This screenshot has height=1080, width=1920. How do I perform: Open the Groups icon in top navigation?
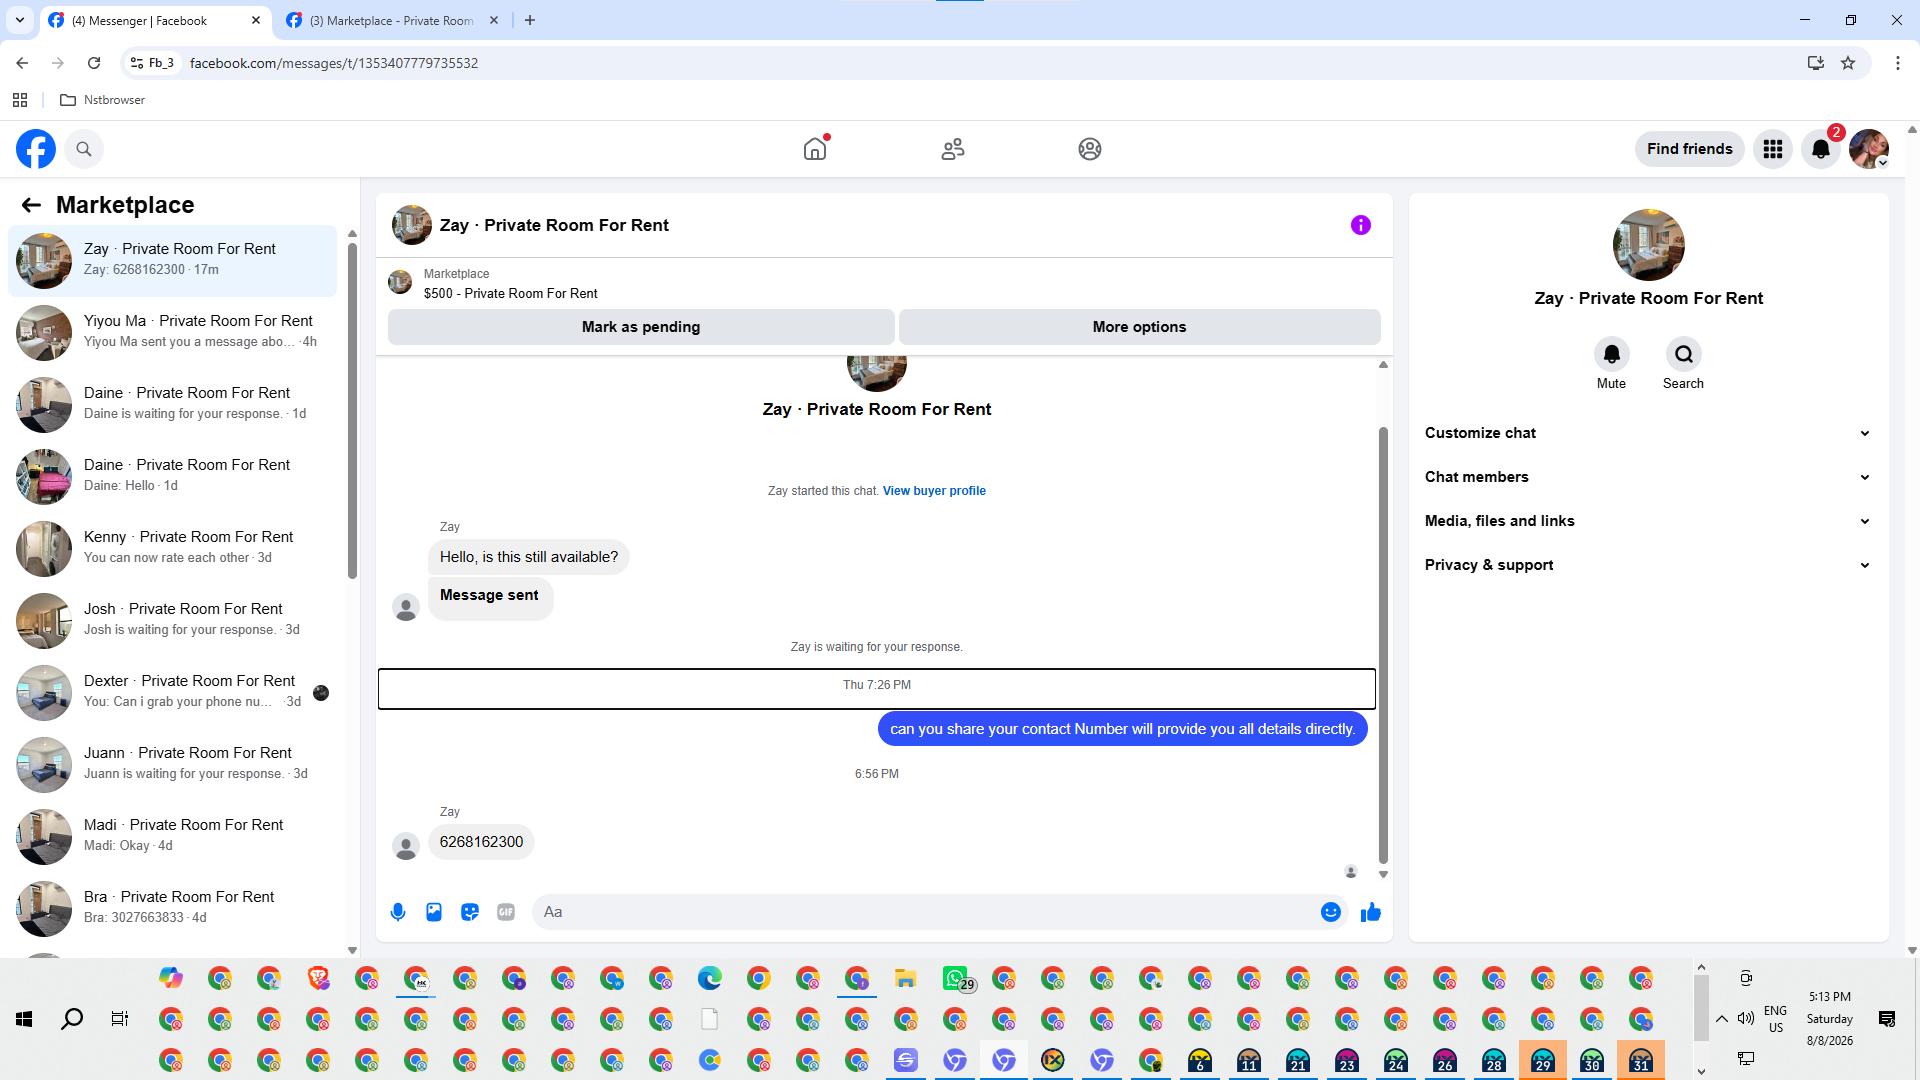click(x=1090, y=149)
